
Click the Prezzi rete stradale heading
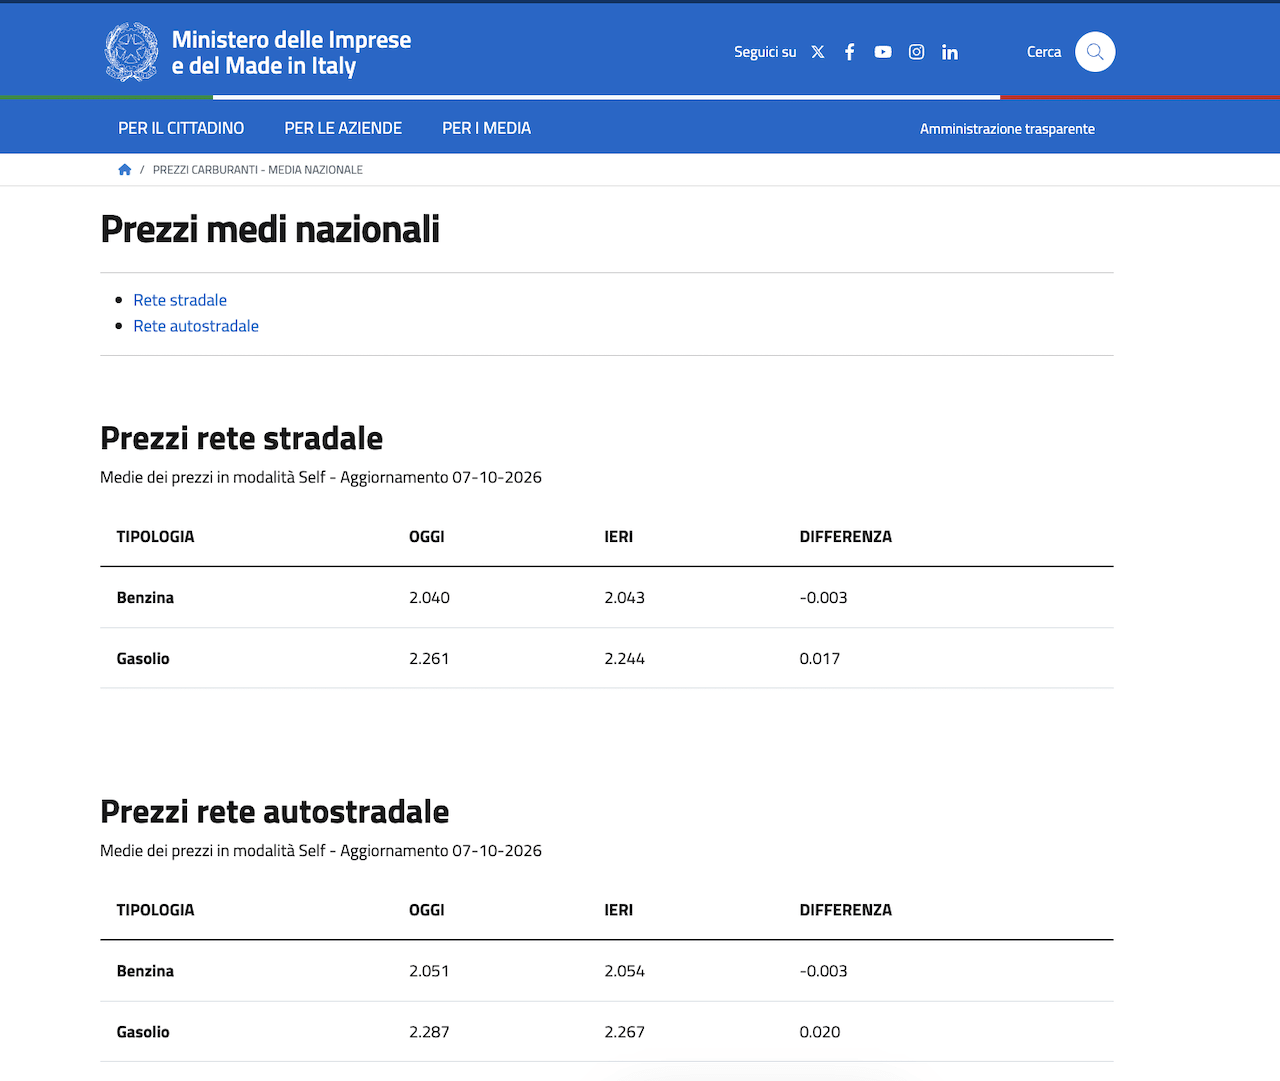pos(242,438)
